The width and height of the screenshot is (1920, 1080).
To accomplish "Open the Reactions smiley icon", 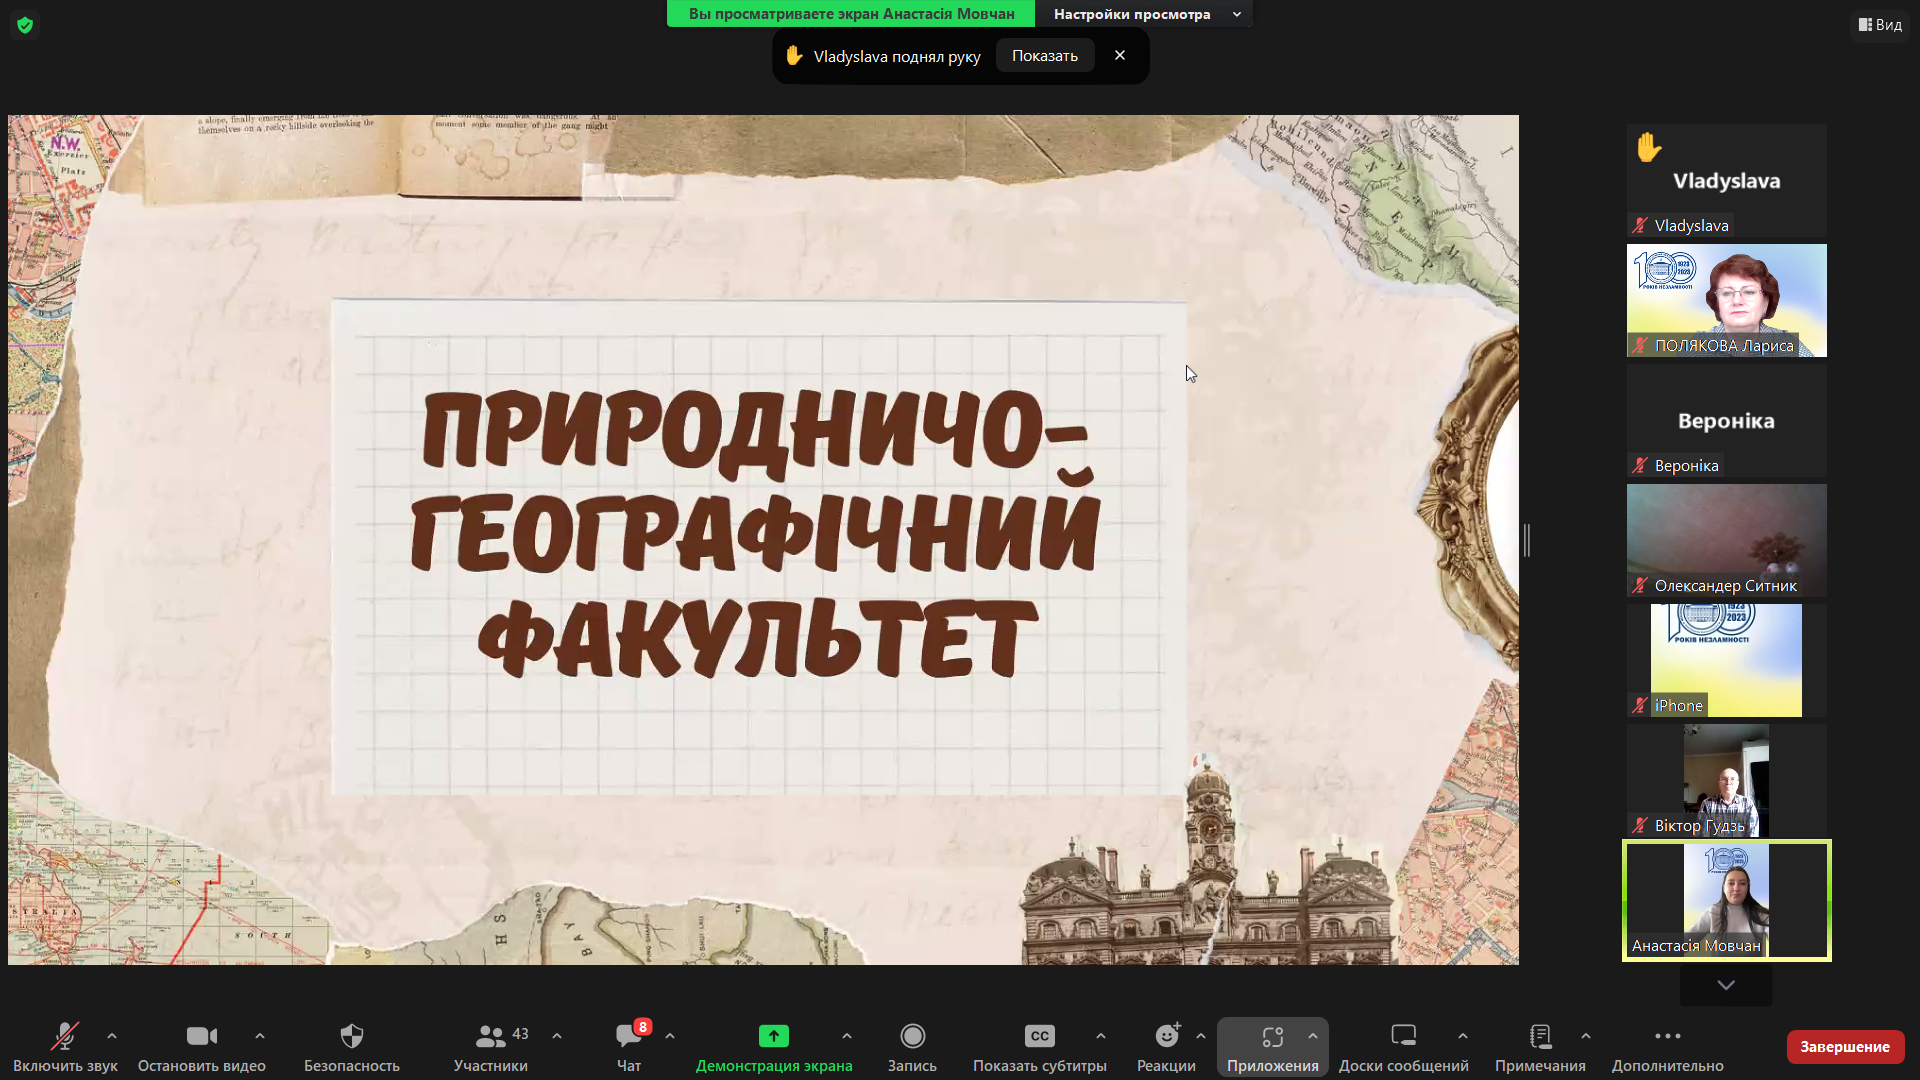I will (1166, 1036).
